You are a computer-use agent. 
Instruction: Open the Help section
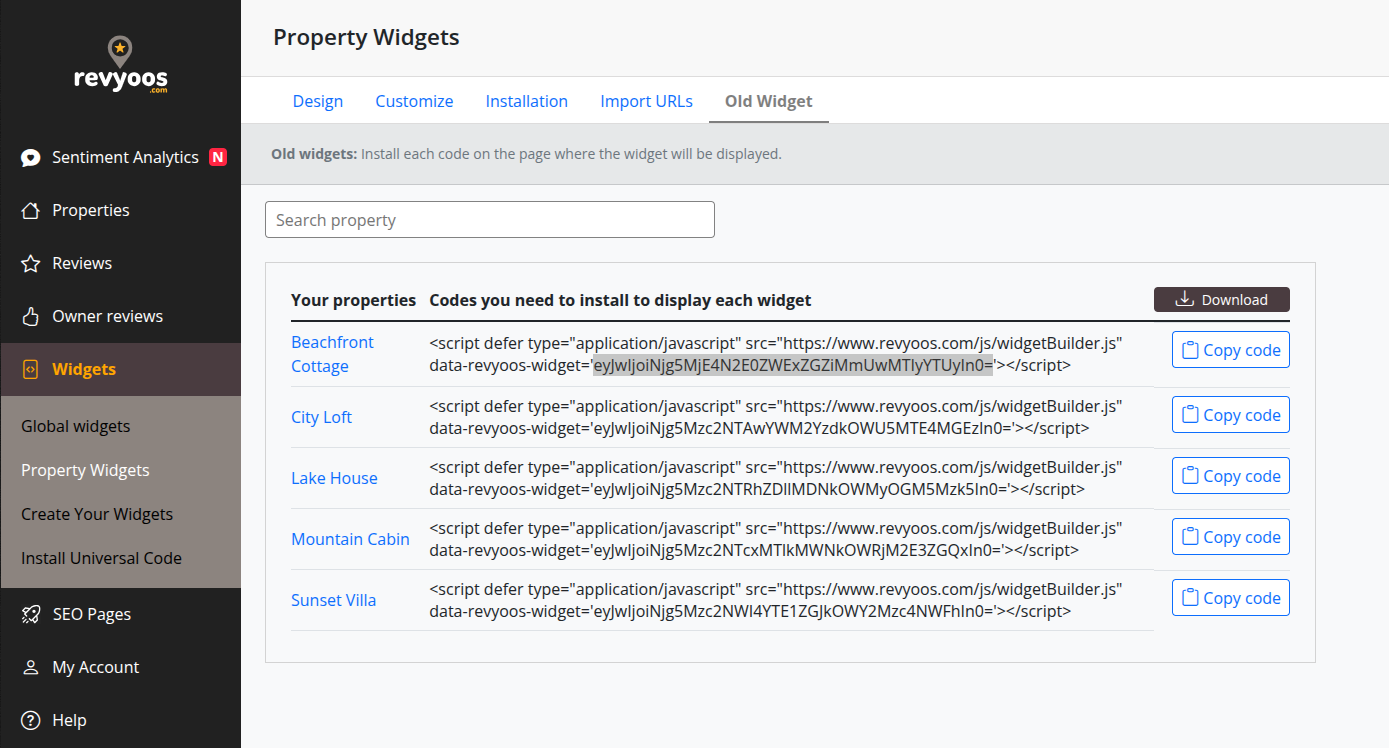pyautogui.click(x=120, y=720)
